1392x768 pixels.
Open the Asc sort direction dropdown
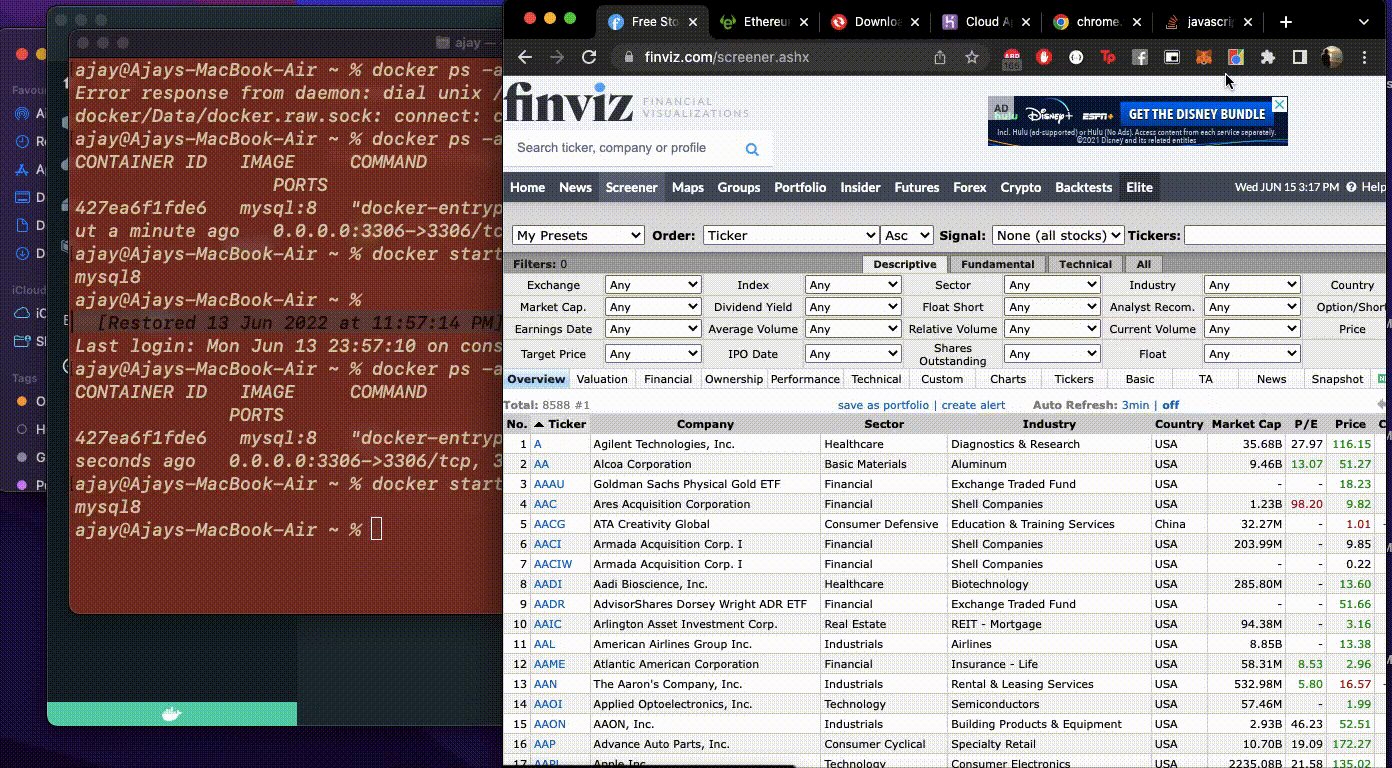[906, 235]
